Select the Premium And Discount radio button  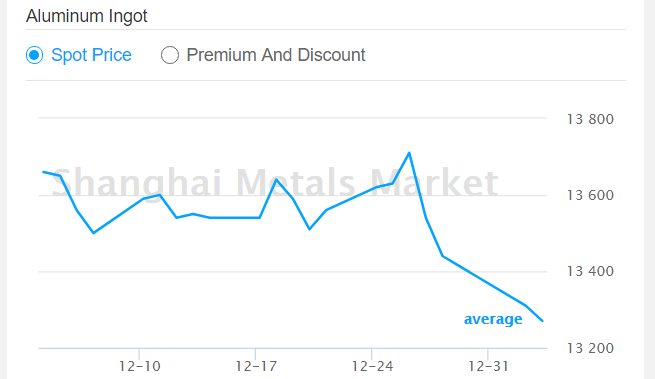pyautogui.click(x=170, y=55)
